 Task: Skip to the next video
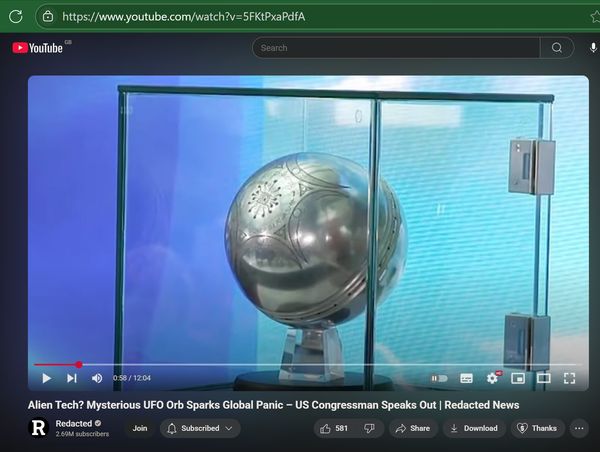(71, 378)
